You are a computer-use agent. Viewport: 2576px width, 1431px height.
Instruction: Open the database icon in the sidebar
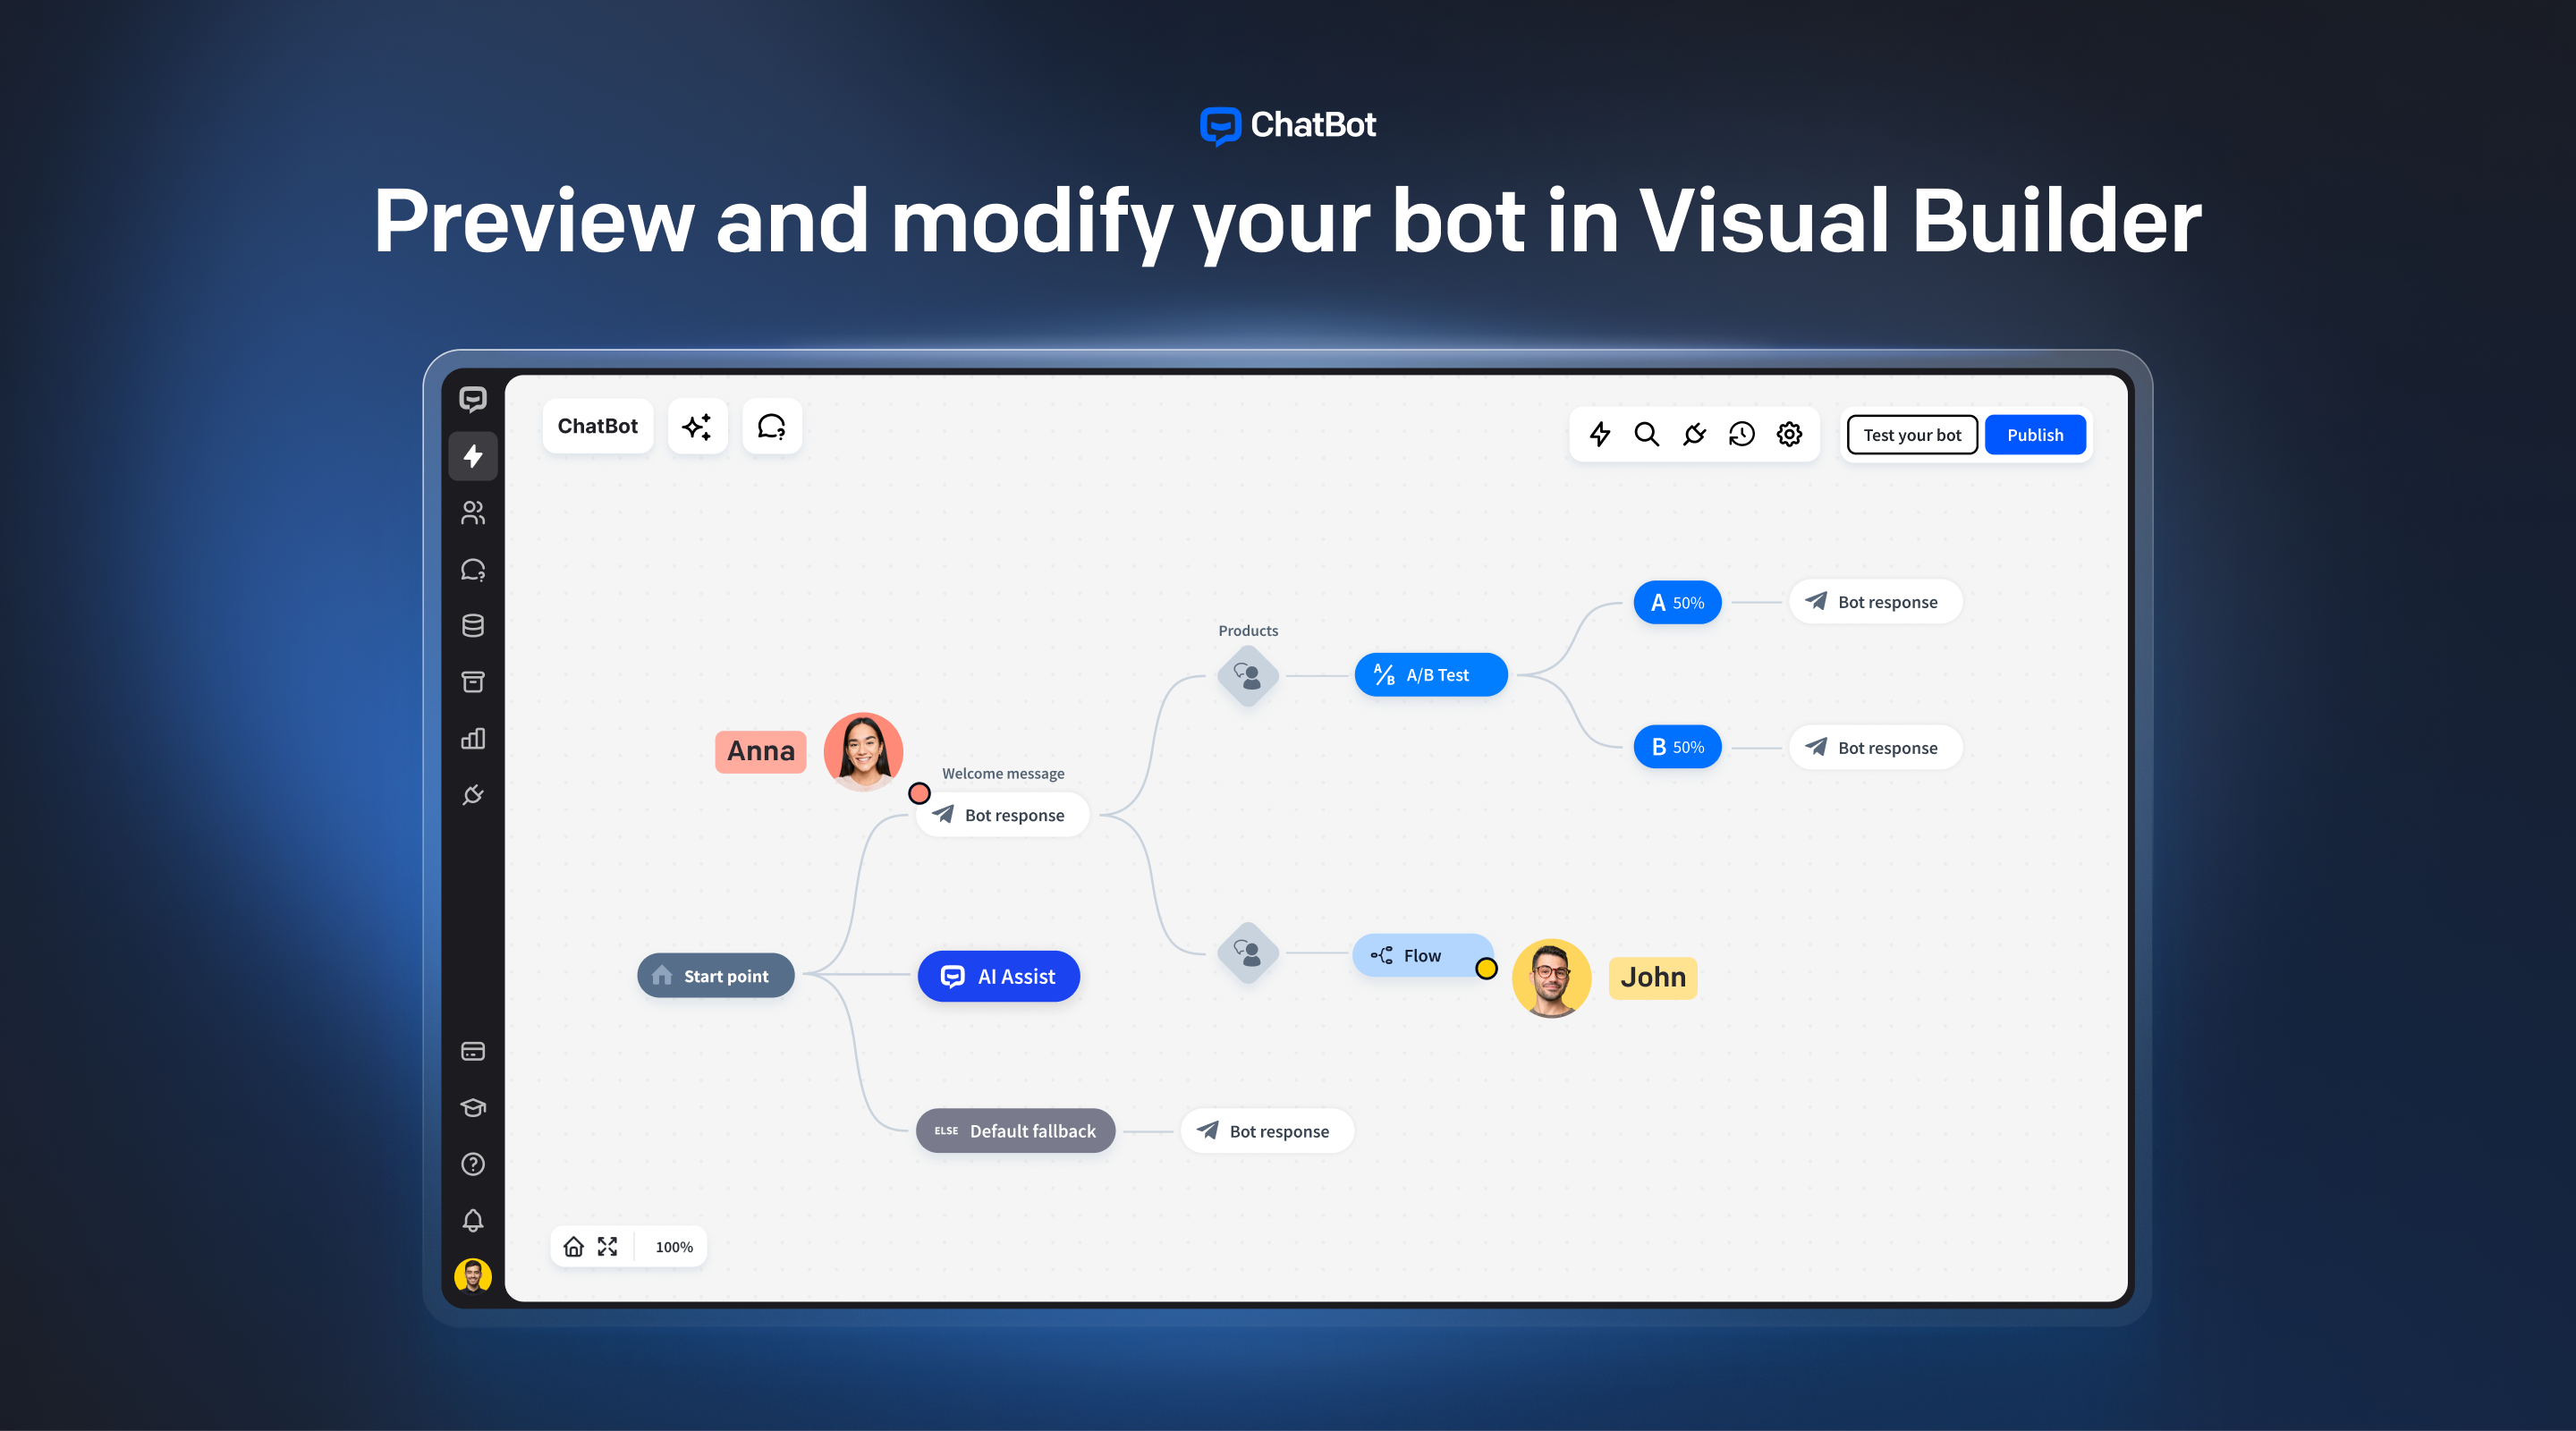(473, 625)
